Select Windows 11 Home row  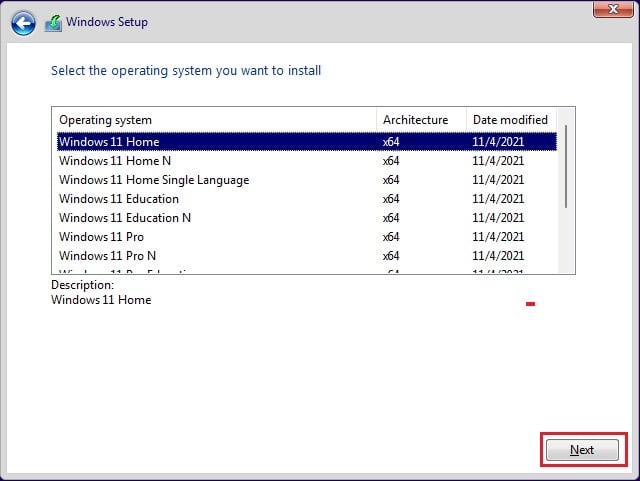(x=307, y=142)
